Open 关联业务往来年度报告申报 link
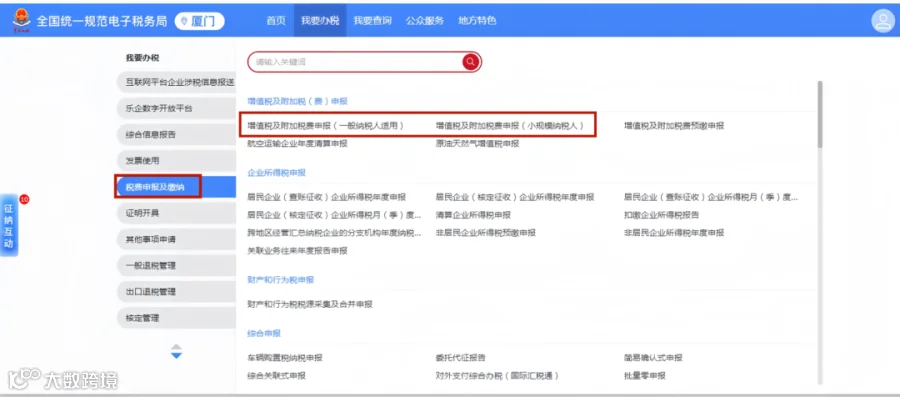 297,251
